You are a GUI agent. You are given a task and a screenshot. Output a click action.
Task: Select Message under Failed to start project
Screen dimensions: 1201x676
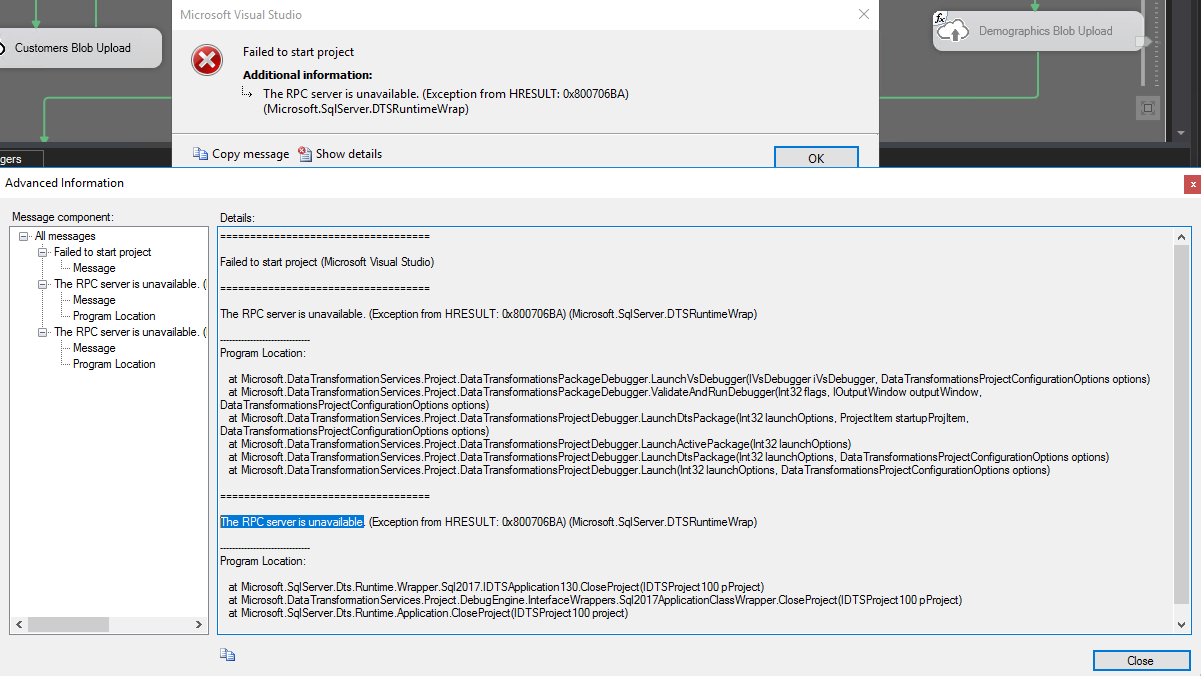coord(94,268)
